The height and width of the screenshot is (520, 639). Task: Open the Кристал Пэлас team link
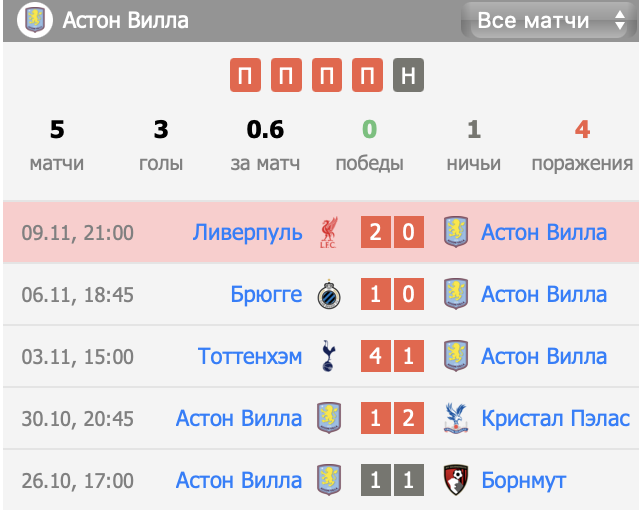coord(555,418)
